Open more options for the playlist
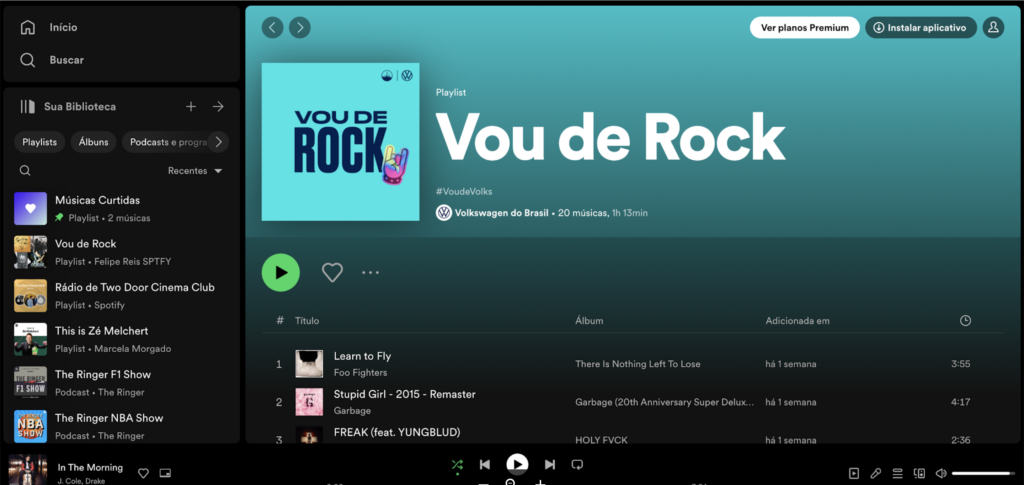This screenshot has height=485, width=1024. pos(371,272)
